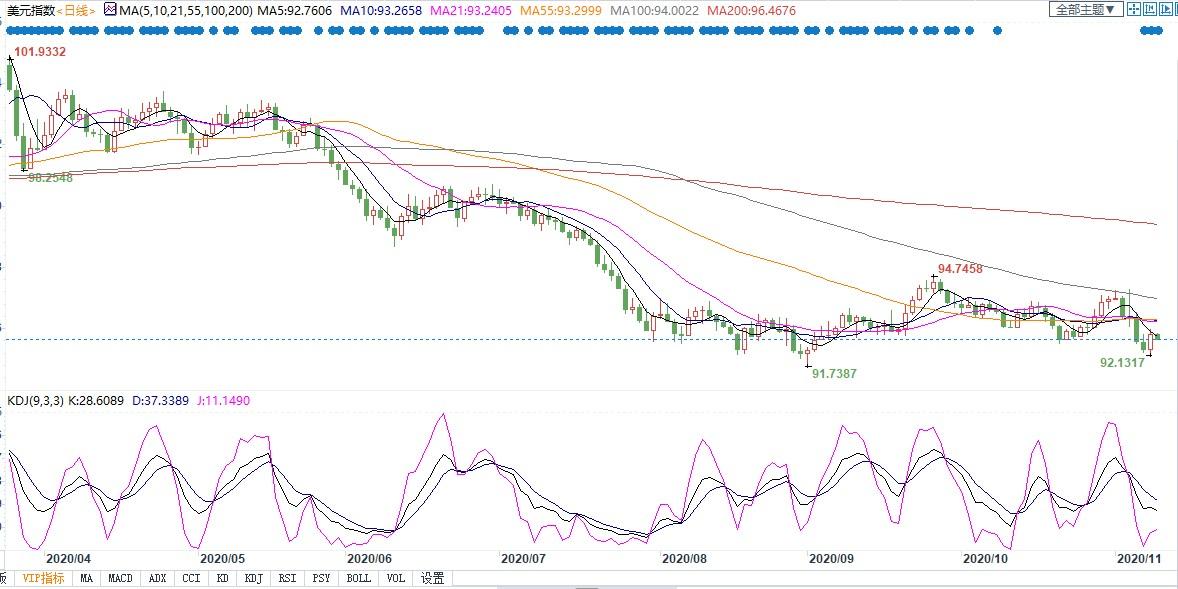Select the MA indicator tab
The width and height of the screenshot is (1178, 589).
(86, 578)
